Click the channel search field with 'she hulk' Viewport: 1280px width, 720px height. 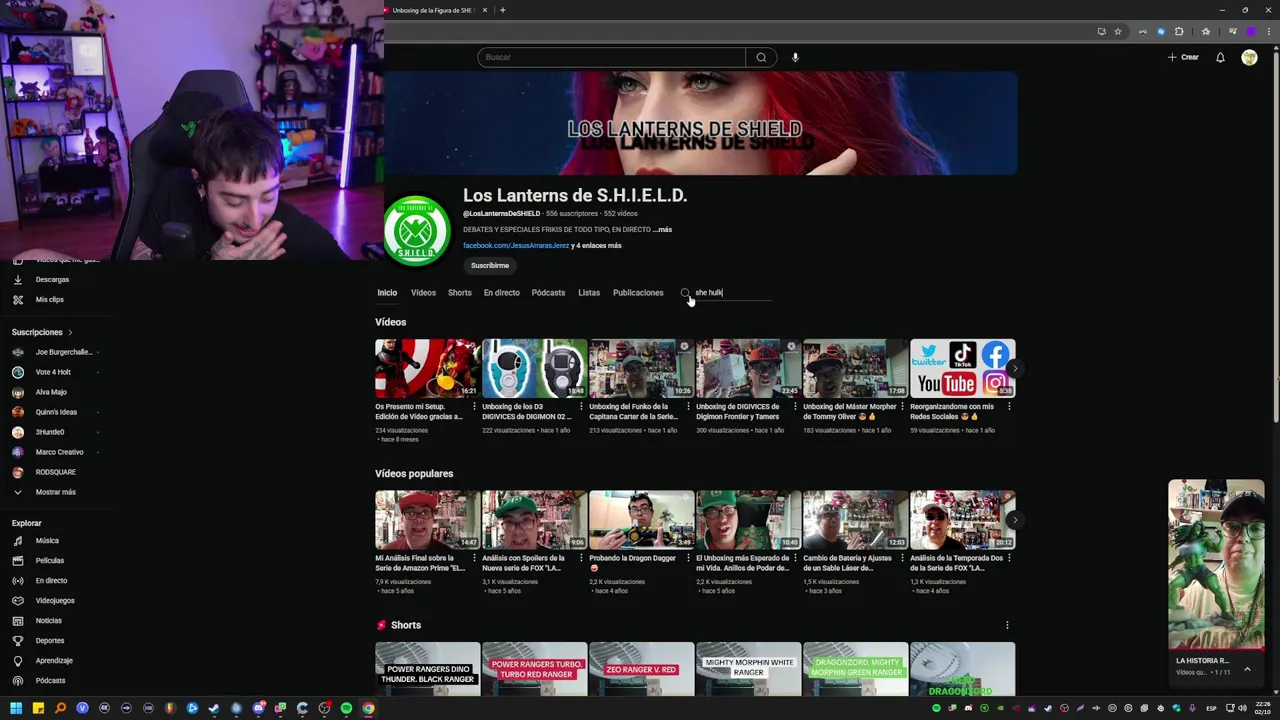tap(732, 293)
